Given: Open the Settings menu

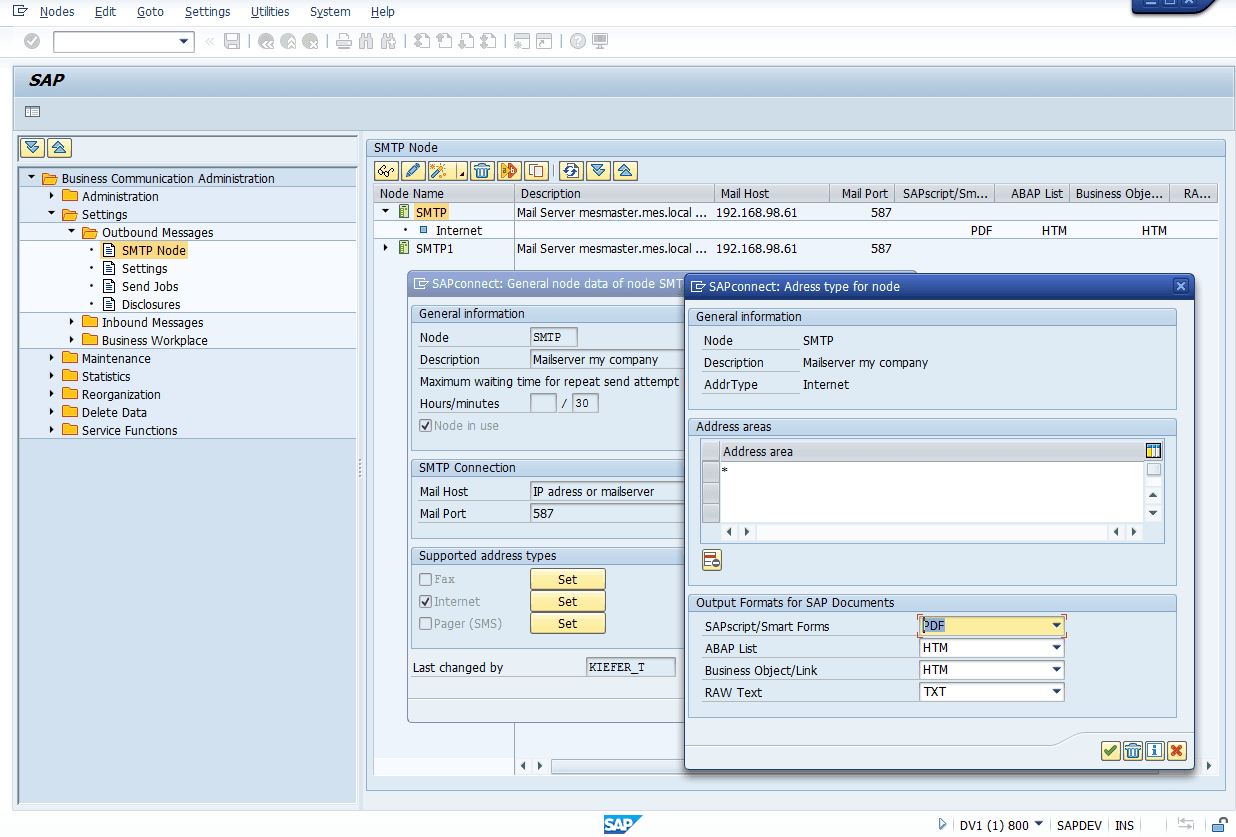Looking at the screenshot, I should (207, 12).
